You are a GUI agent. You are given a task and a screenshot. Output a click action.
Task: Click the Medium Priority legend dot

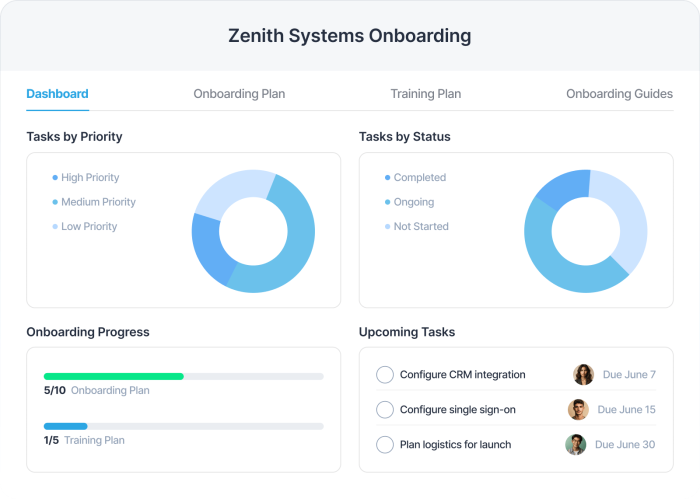[x=54, y=202]
